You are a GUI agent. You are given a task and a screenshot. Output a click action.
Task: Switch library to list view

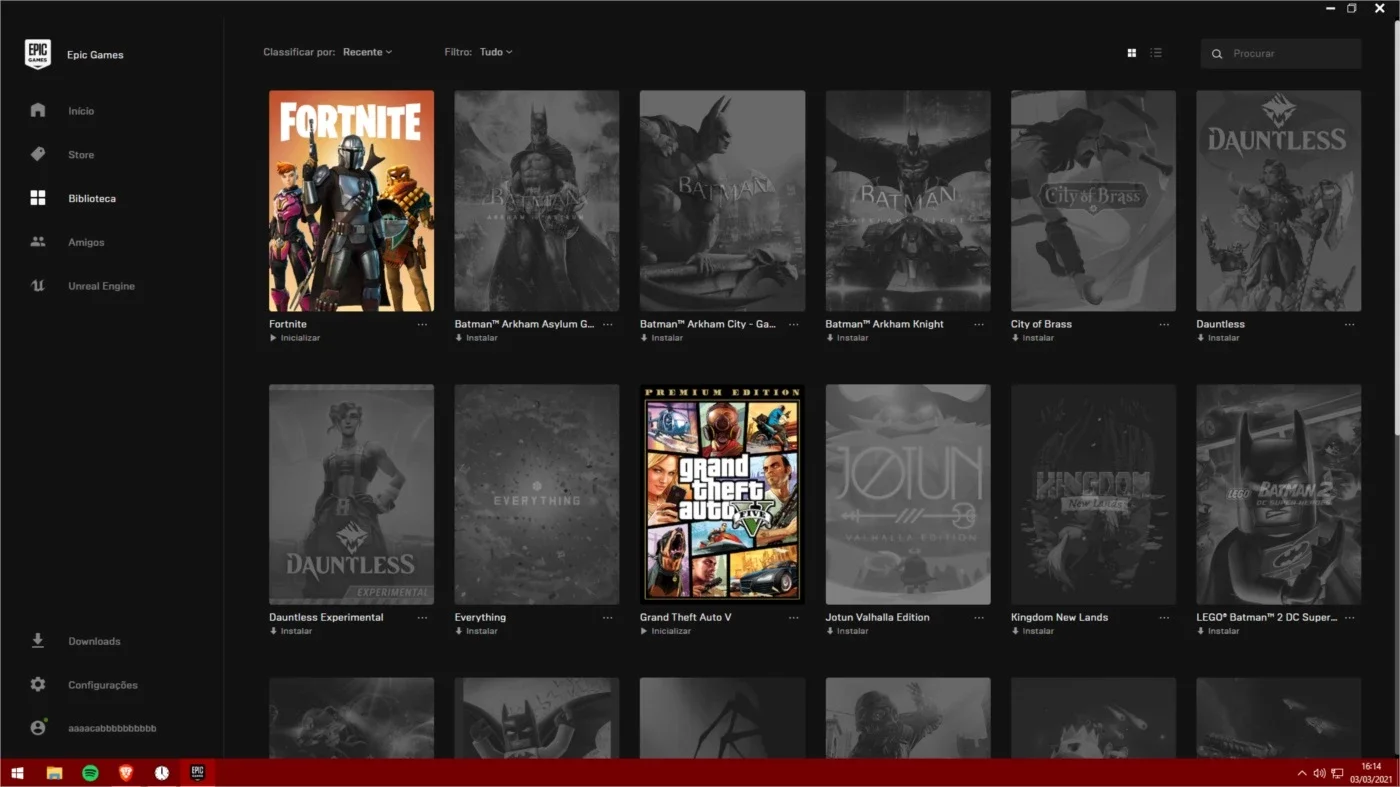[x=1156, y=53]
